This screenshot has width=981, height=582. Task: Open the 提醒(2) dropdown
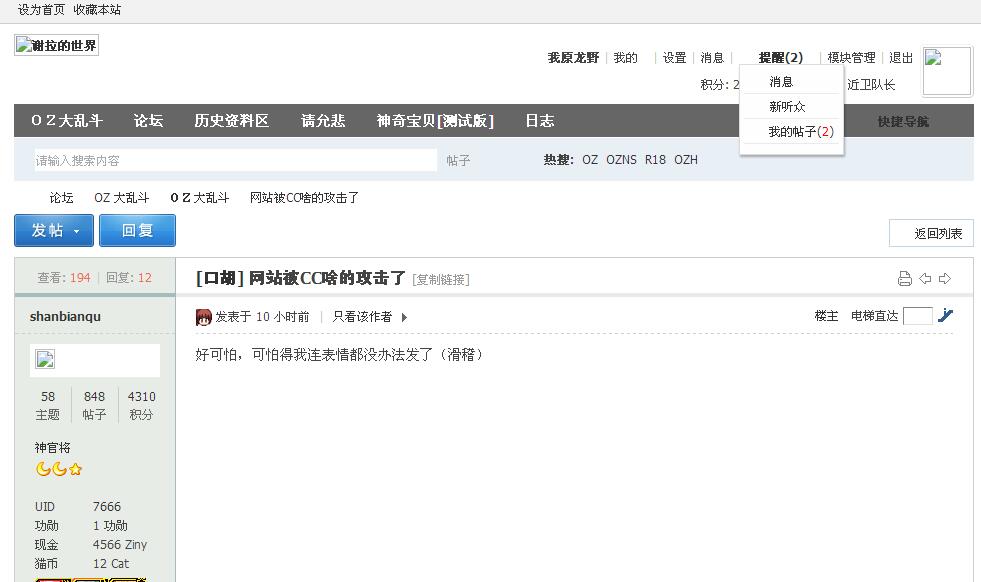click(x=781, y=58)
